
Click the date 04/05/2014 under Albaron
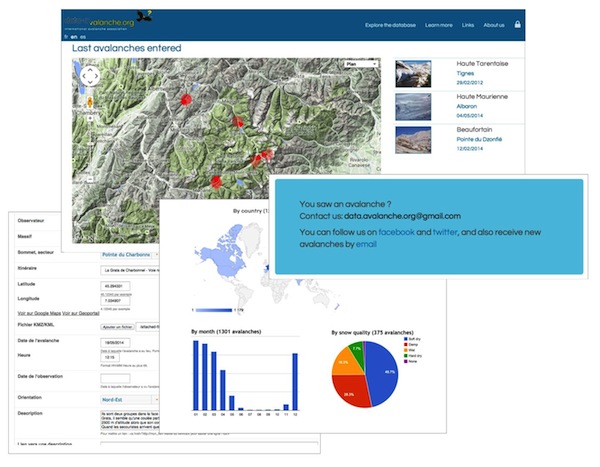click(470, 116)
